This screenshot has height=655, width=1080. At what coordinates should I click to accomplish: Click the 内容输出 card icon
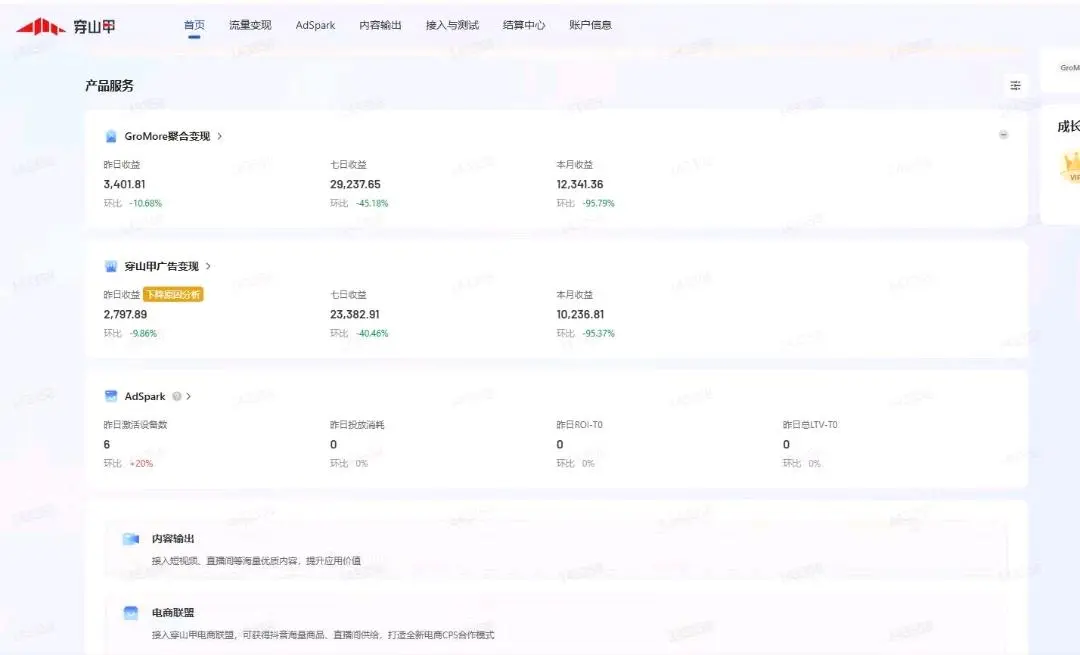point(131,539)
